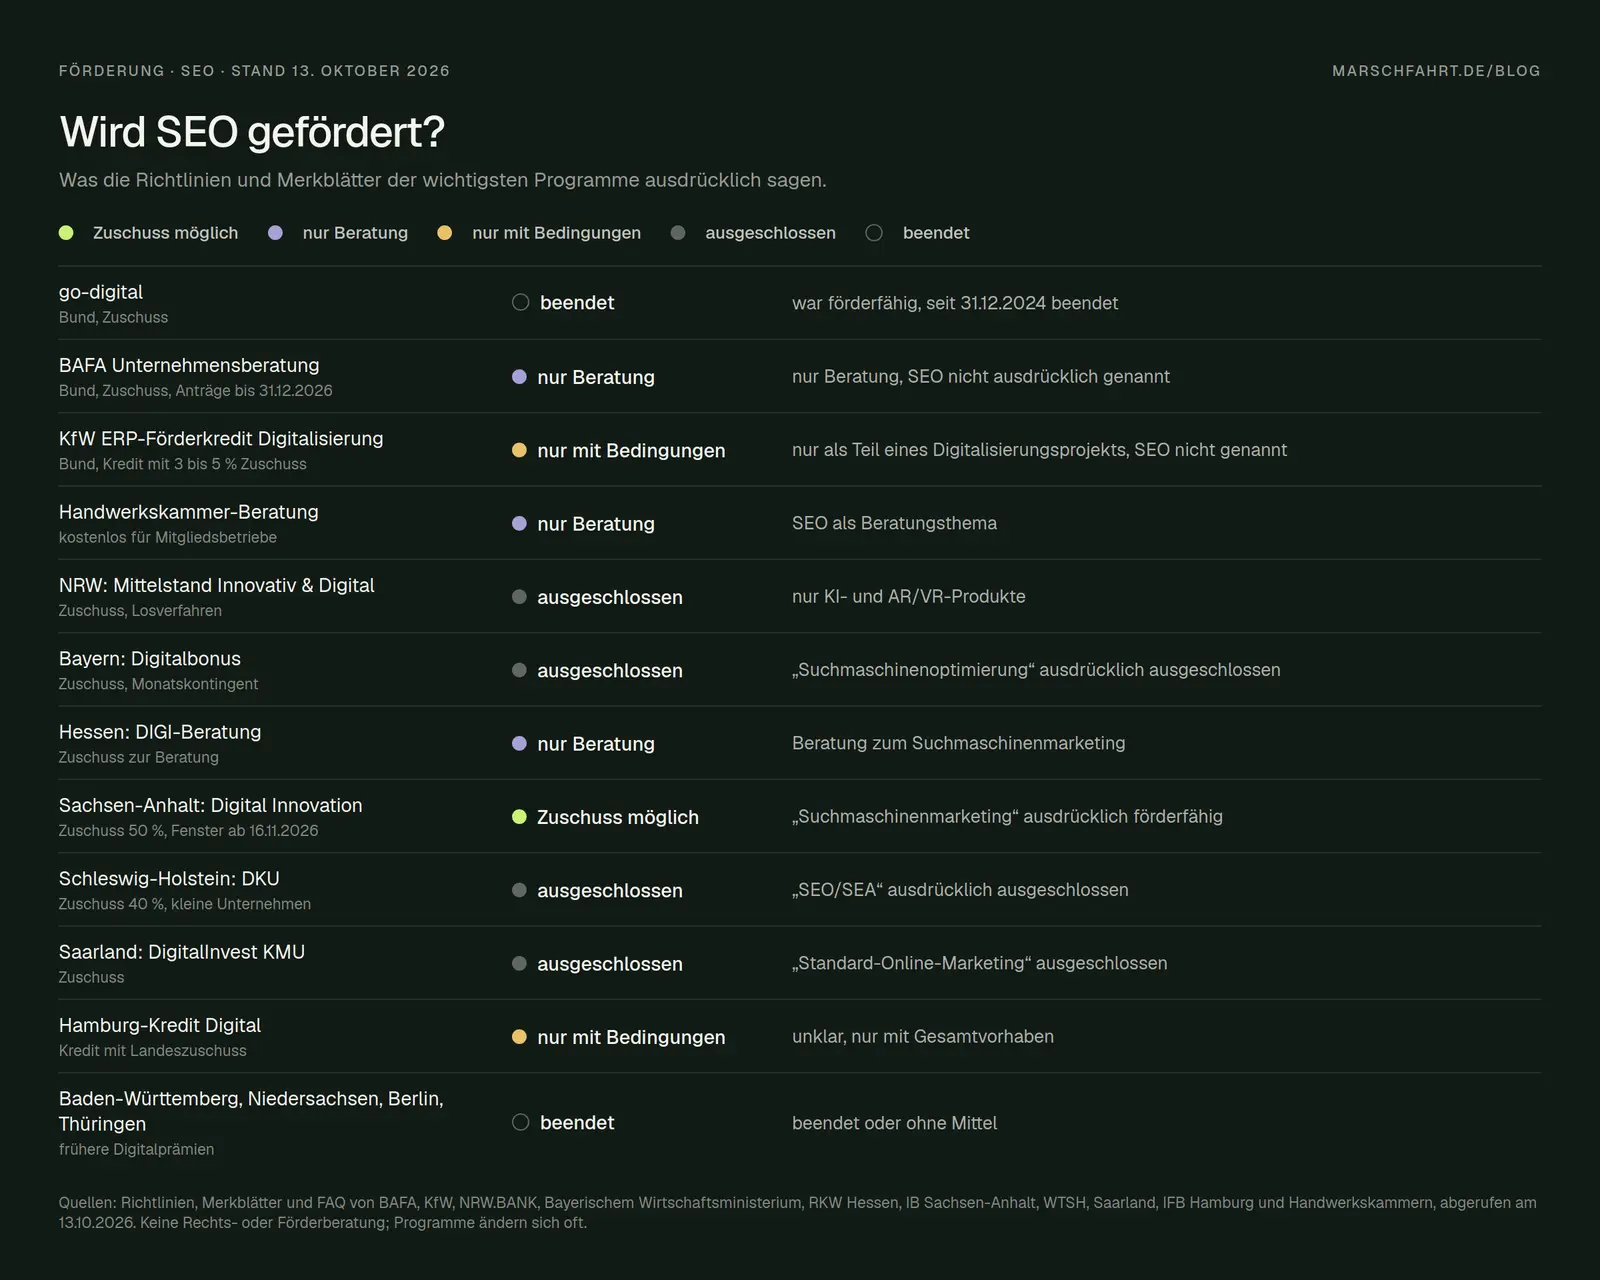The height and width of the screenshot is (1280, 1600).
Task: Click the green legend dot for Zuschuss möglich
Action: pyautogui.click(x=66, y=233)
